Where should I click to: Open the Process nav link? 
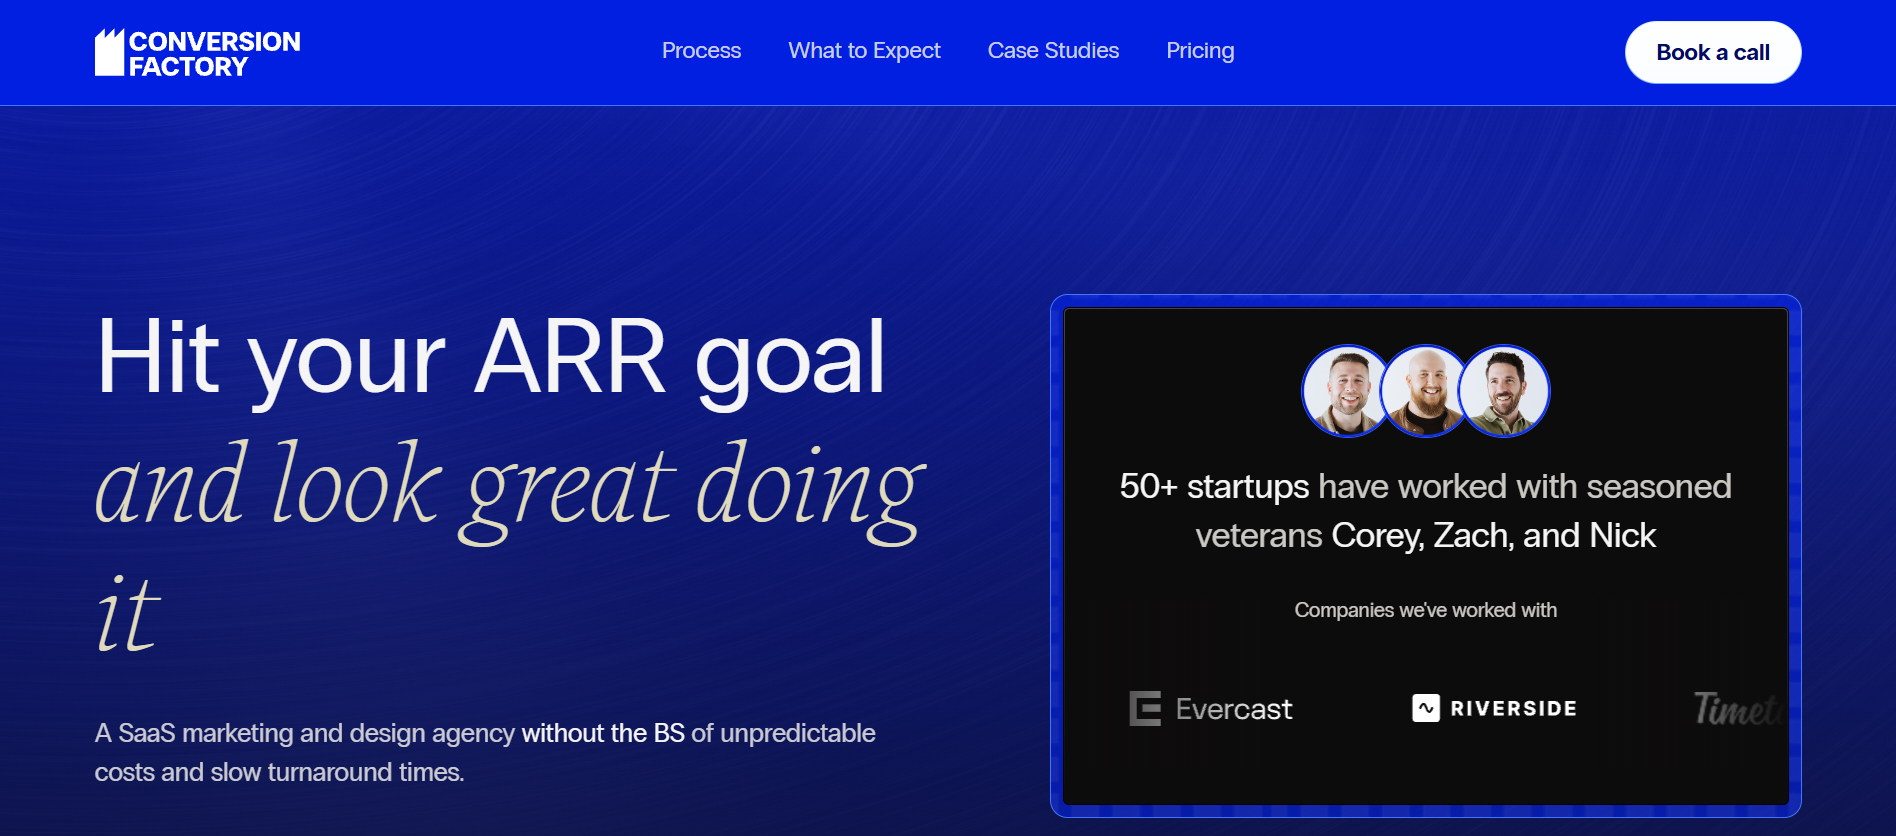click(x=701, y=51)
